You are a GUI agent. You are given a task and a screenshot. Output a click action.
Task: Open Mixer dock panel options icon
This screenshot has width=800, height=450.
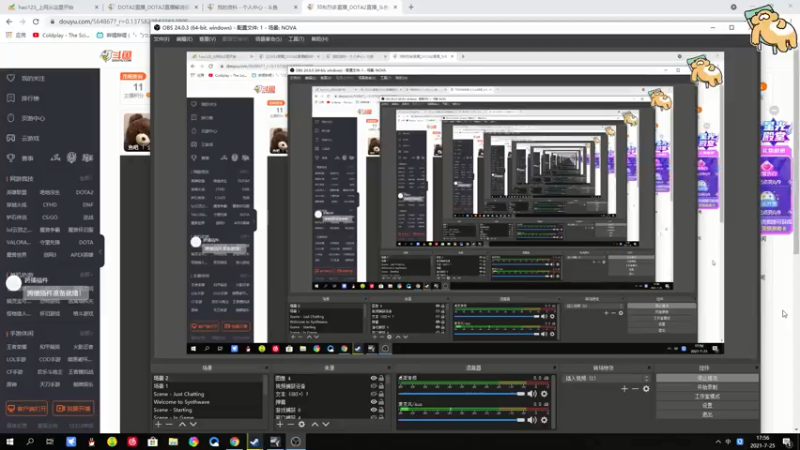[554, 368]
